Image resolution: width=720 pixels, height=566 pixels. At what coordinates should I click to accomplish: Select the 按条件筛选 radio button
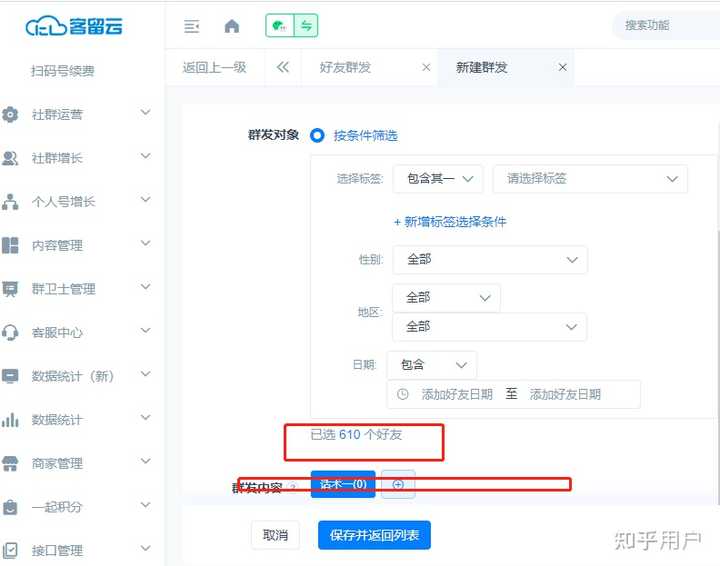click(x=318, y=135)
